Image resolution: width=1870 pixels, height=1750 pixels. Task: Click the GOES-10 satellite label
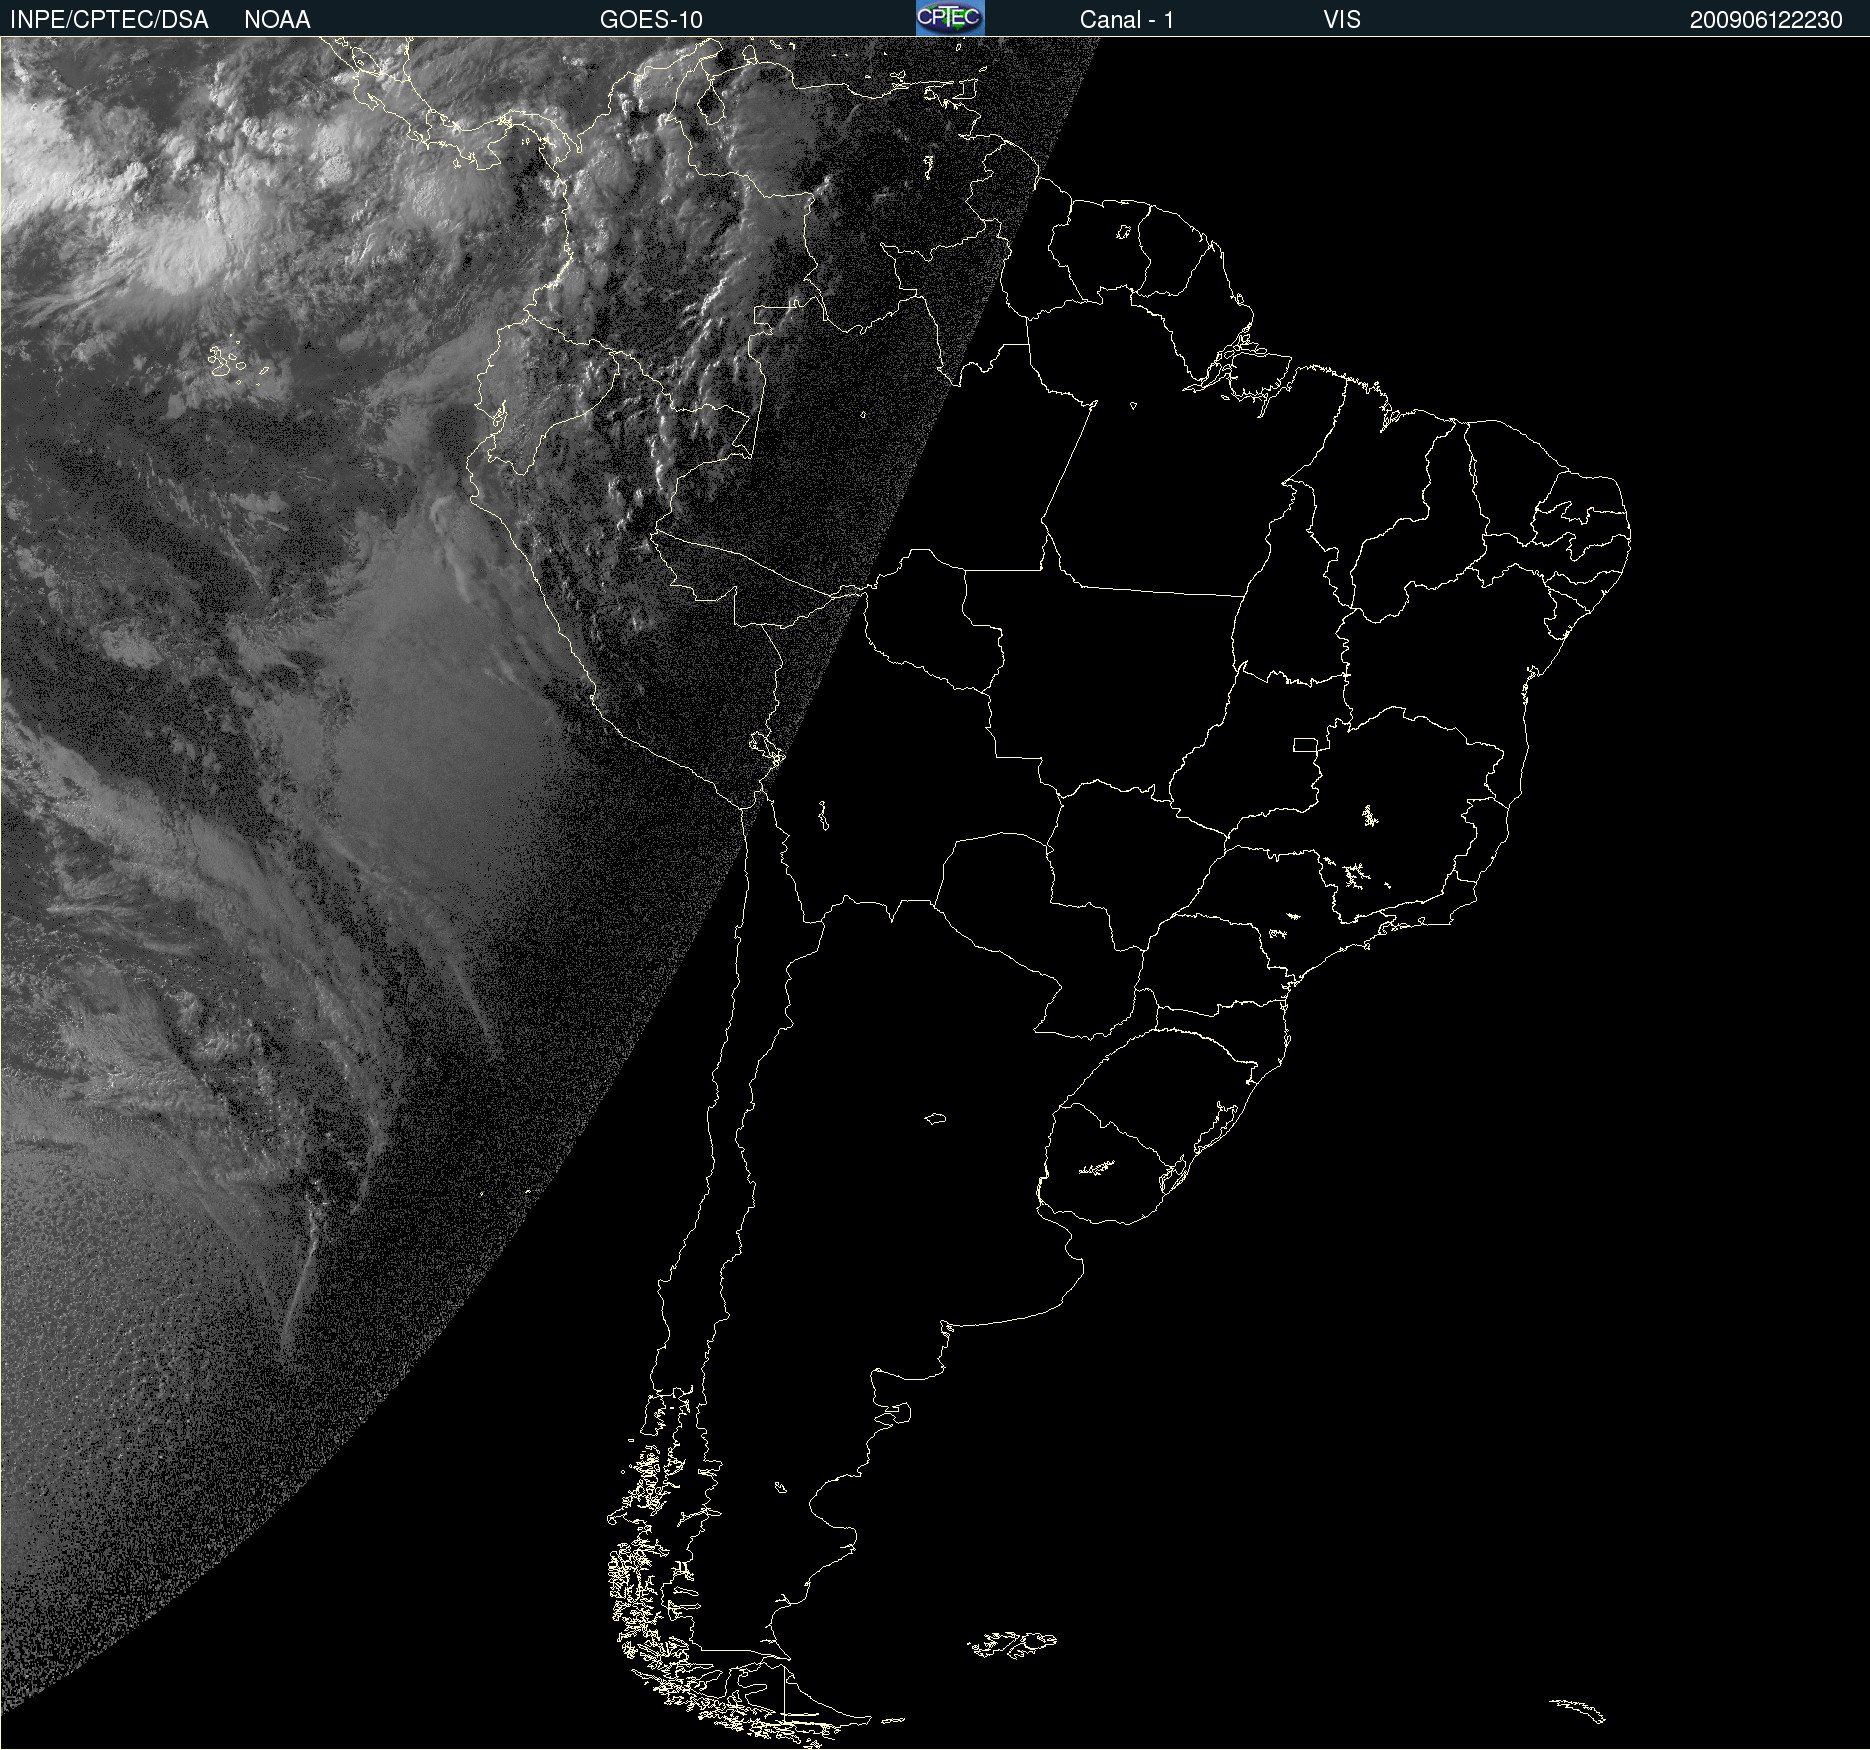tap(651, 20)
